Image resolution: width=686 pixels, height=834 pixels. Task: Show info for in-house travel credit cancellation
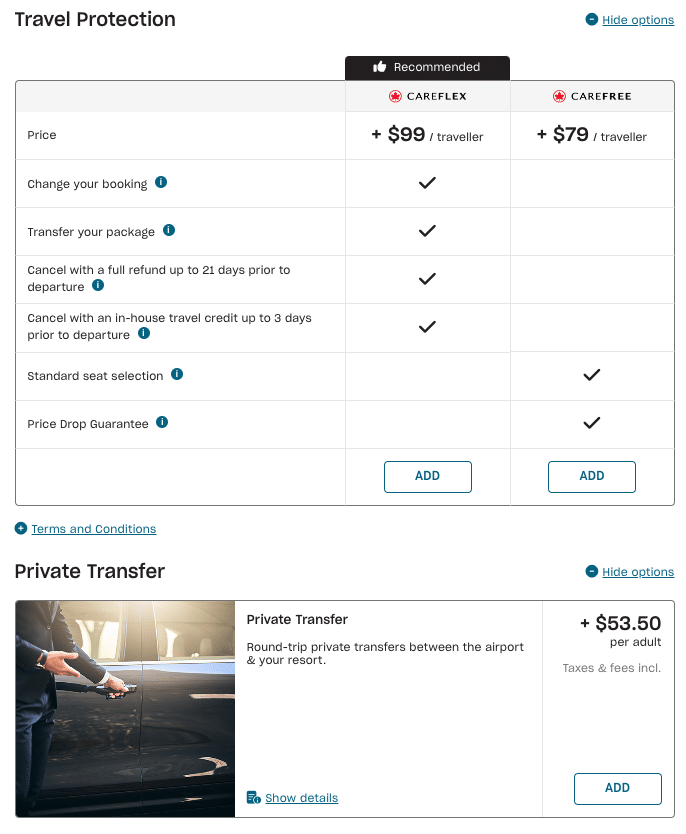pyautogui.click(x=144, y=334)
